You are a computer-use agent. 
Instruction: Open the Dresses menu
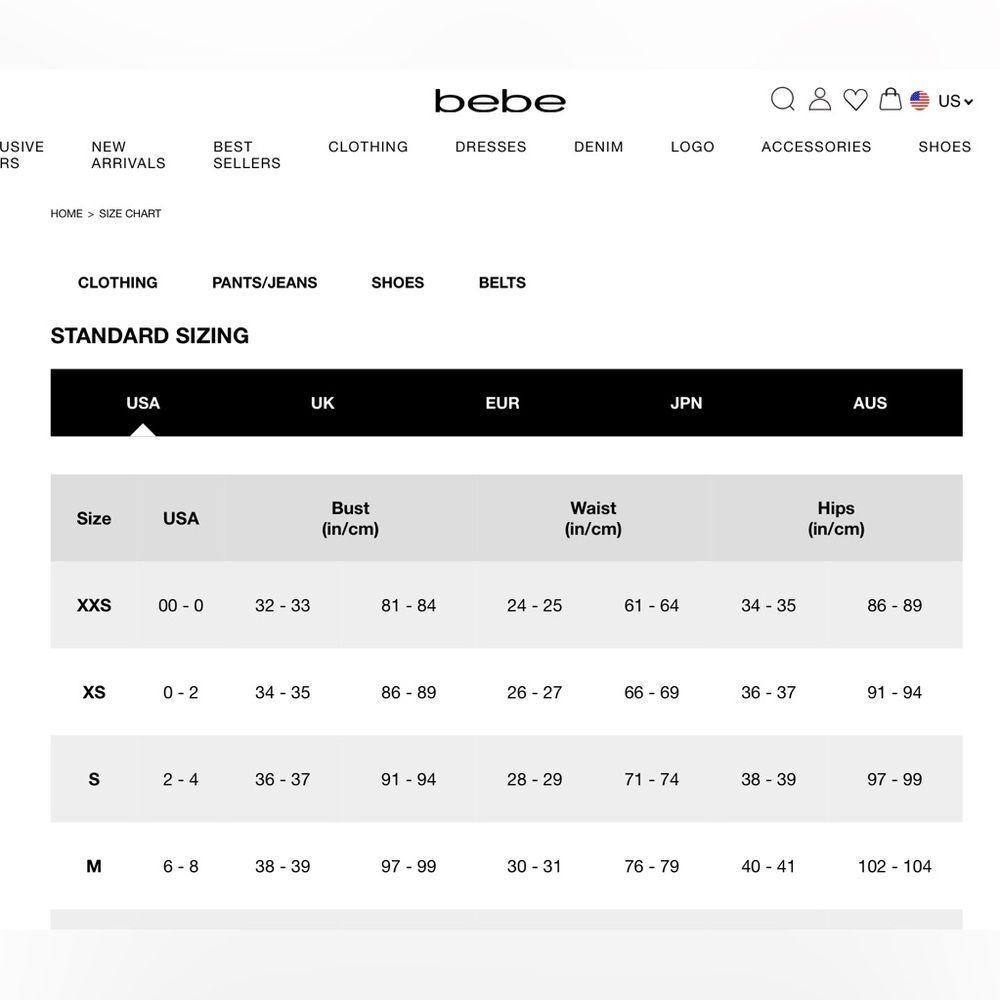[490, 147]
